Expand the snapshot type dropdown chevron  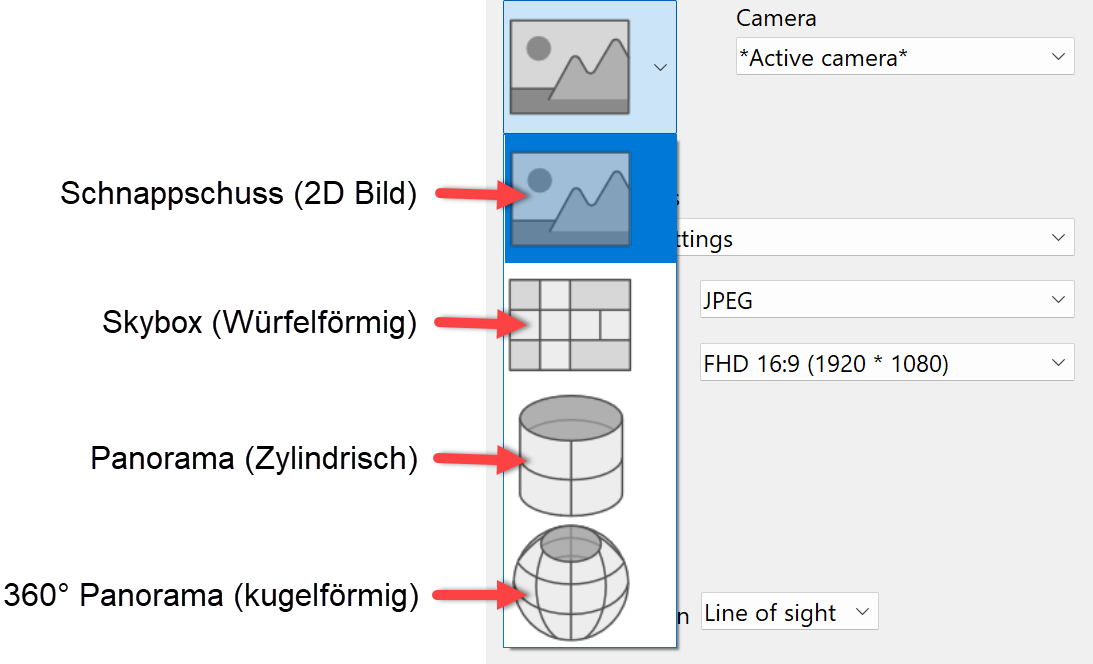659,66
